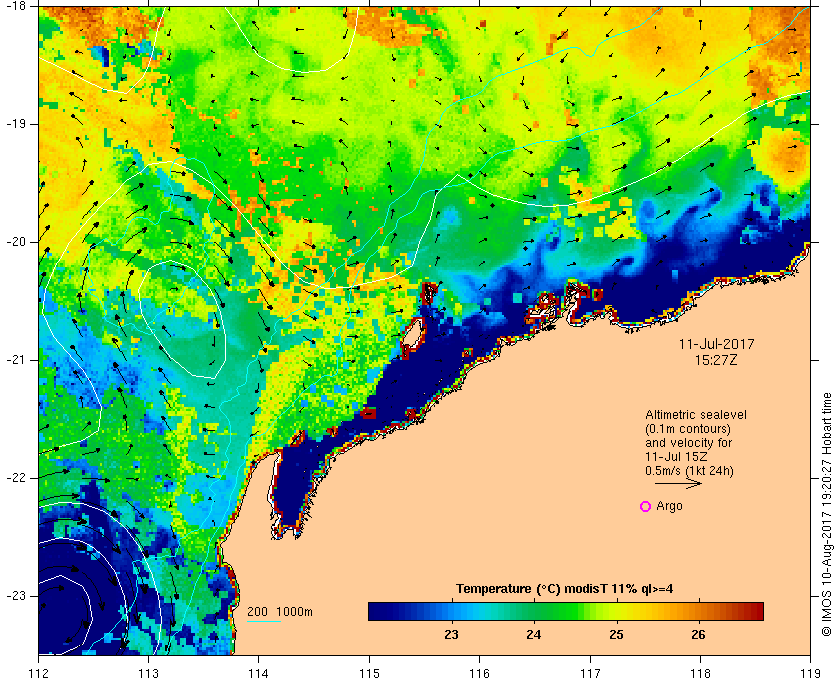Click the 23 label on temperature colorbar
Image resolution: width=840 pixels, height=680 pixels.
pyautogui.click(x=451, y=635)
